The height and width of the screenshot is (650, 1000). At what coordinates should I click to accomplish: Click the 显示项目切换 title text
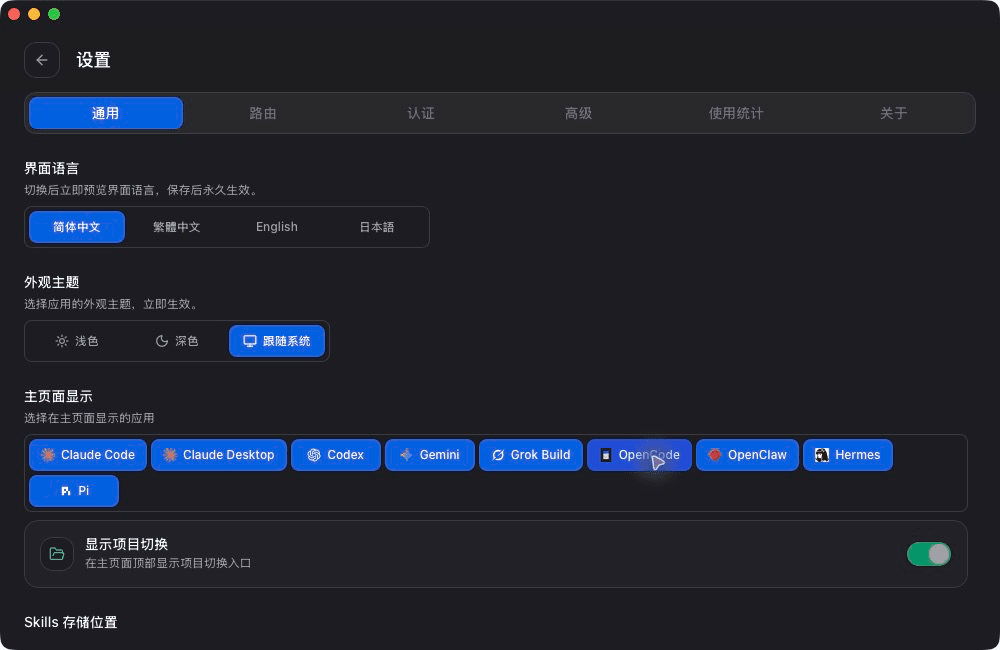[127, 544]
